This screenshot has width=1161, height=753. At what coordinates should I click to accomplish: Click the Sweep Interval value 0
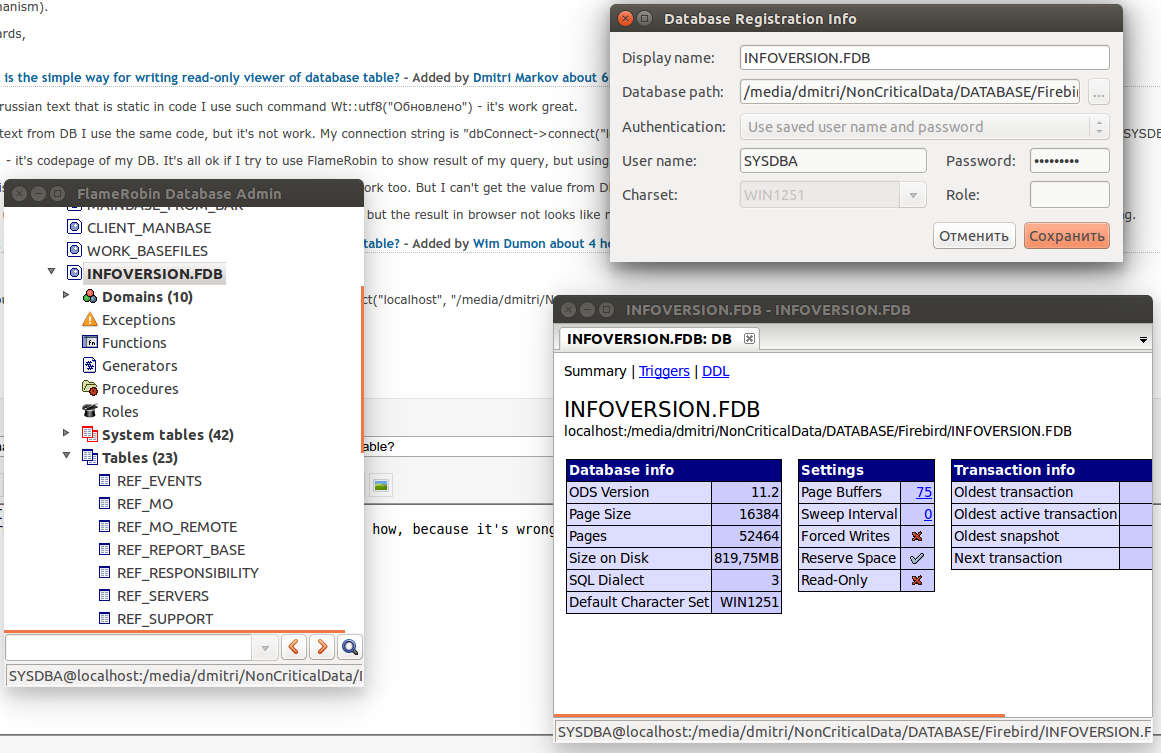[927, 514]
